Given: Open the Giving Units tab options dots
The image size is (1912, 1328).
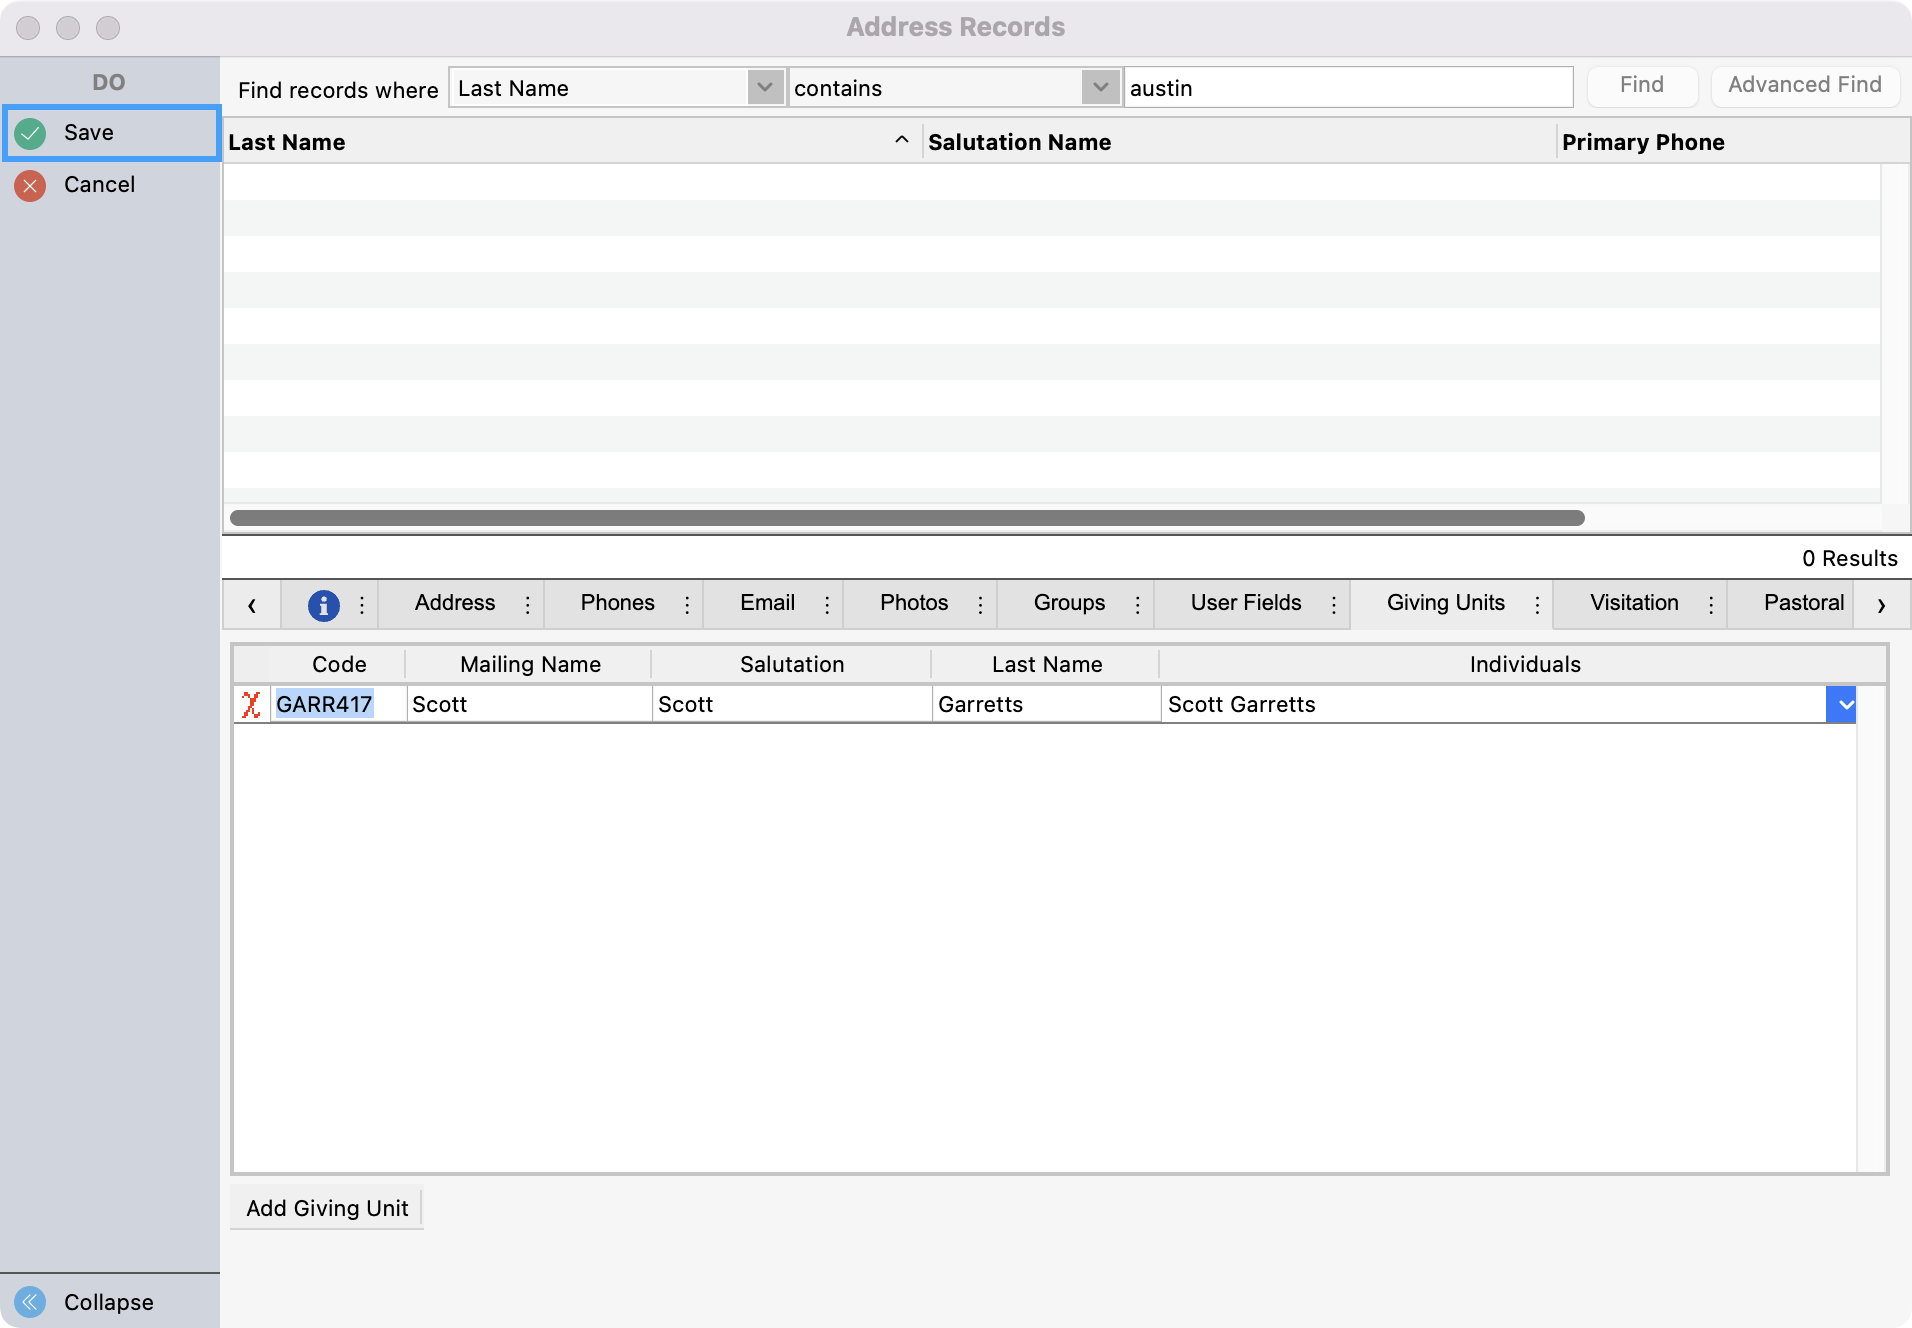Looking at the screenshot, I should click(x=1537, y=605).
